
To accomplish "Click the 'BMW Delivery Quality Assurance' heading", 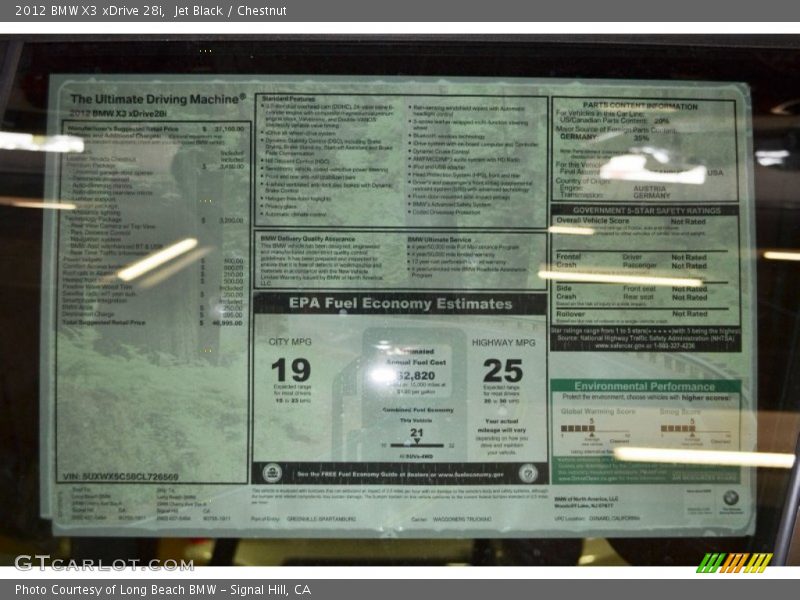I will 307,238.
